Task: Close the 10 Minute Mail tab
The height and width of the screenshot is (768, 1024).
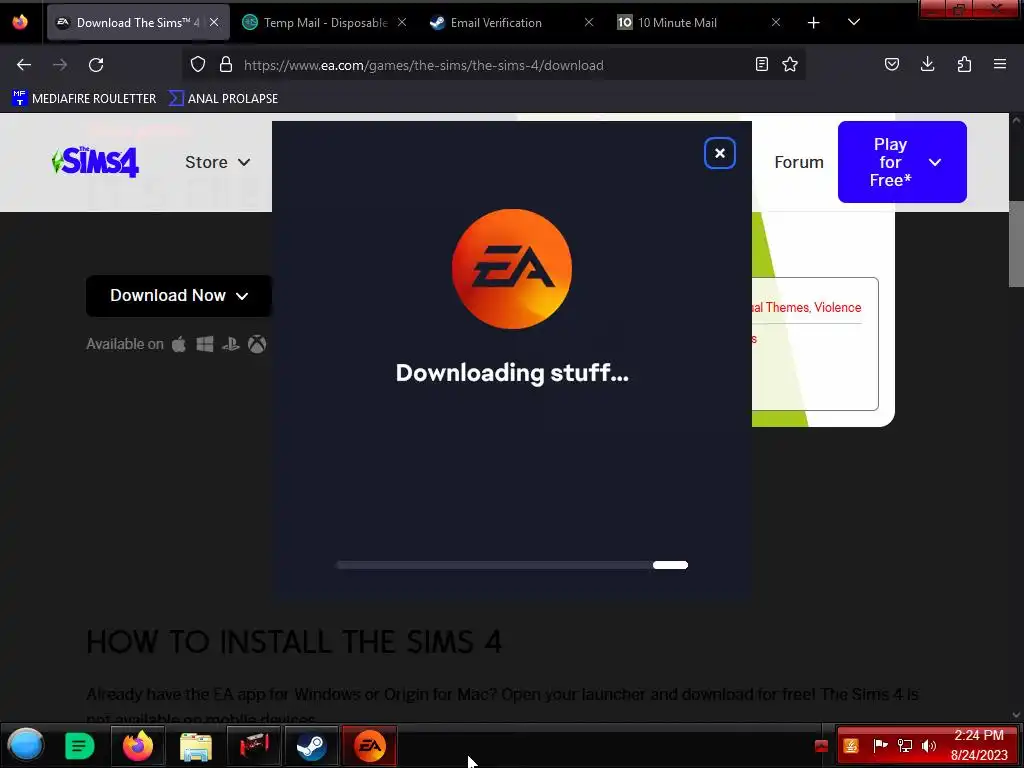Action: tap(776, 23)
